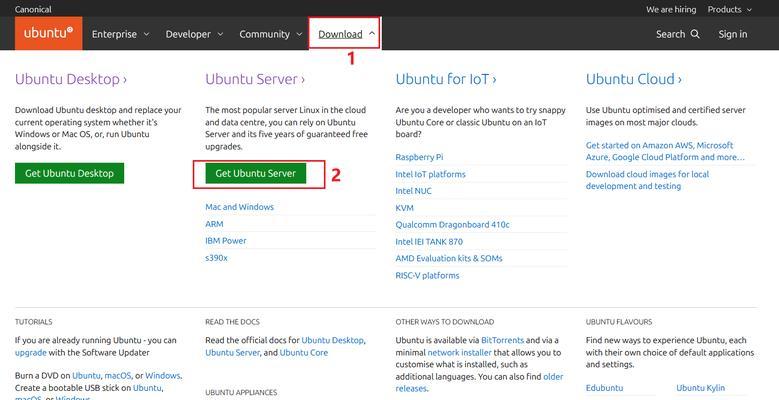Open the Ubuntu Desktop heading link
779x400 pixels.
tap(71, 79)
